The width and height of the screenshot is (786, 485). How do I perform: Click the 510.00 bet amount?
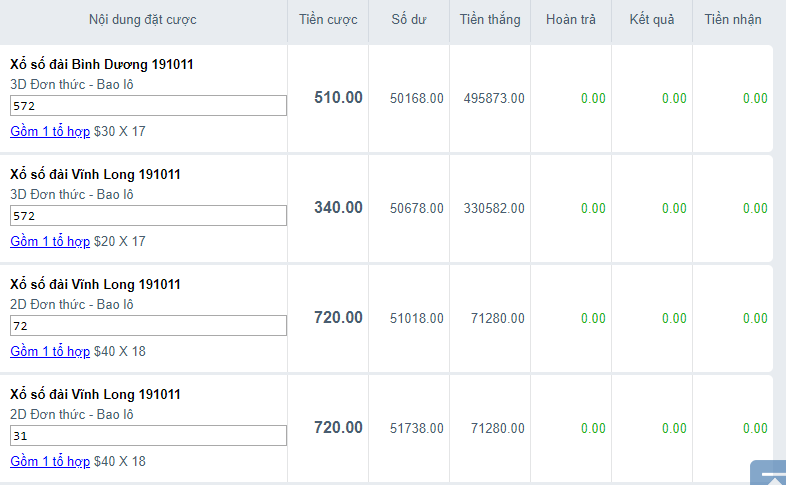(x=338, y=98)
